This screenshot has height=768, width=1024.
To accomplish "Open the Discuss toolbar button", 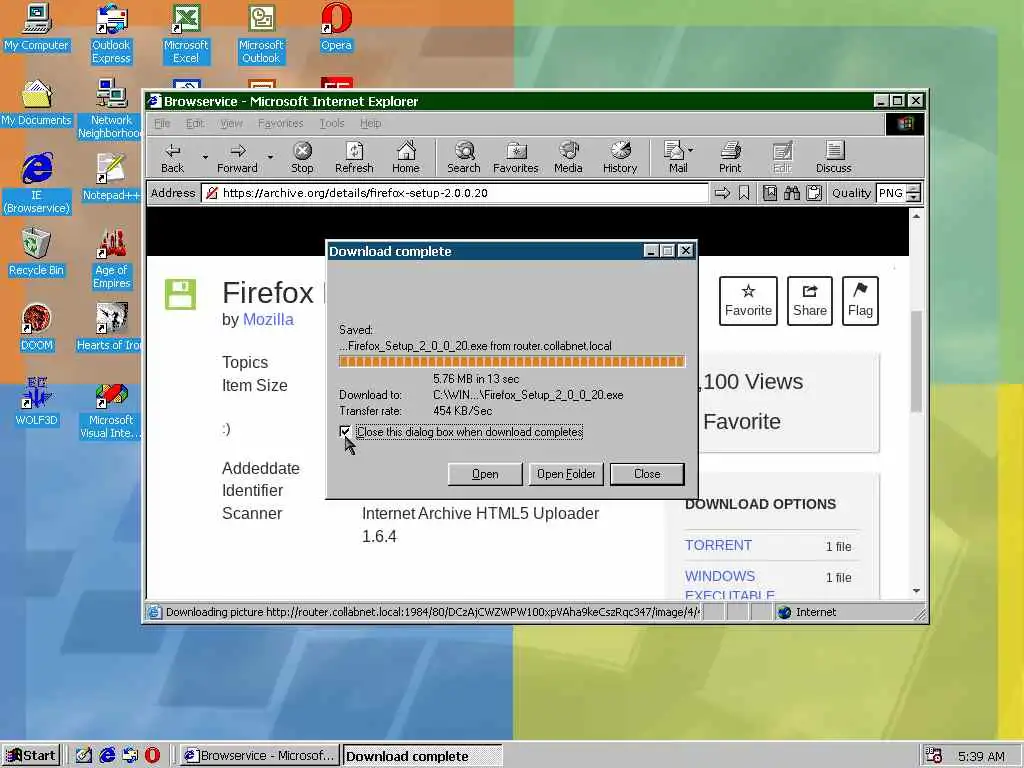I will [x=834, y=157].
